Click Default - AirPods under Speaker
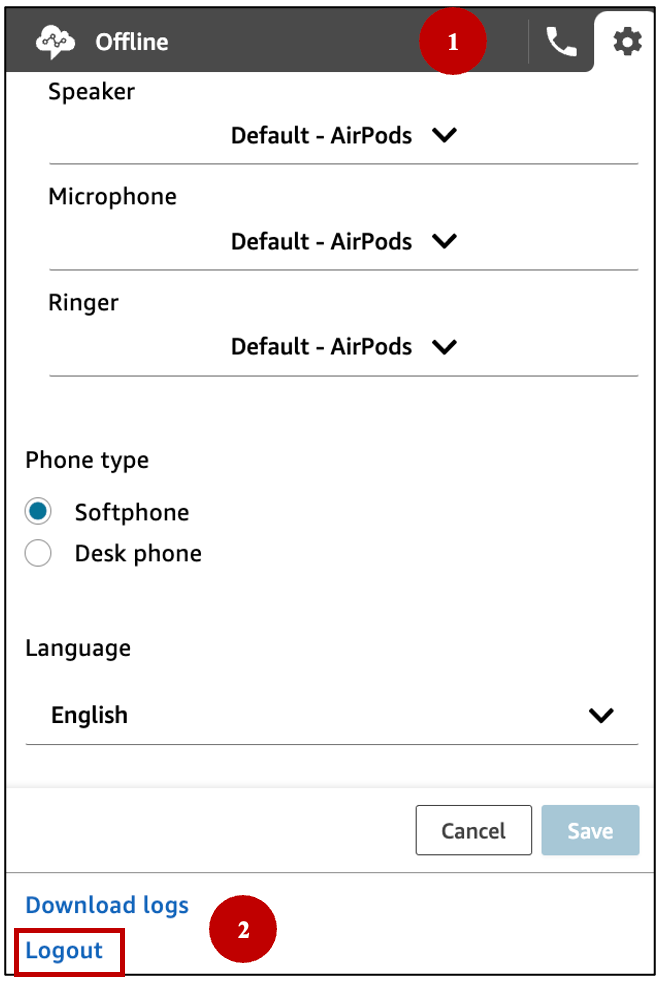660x982 pixels. coord(320,135)
